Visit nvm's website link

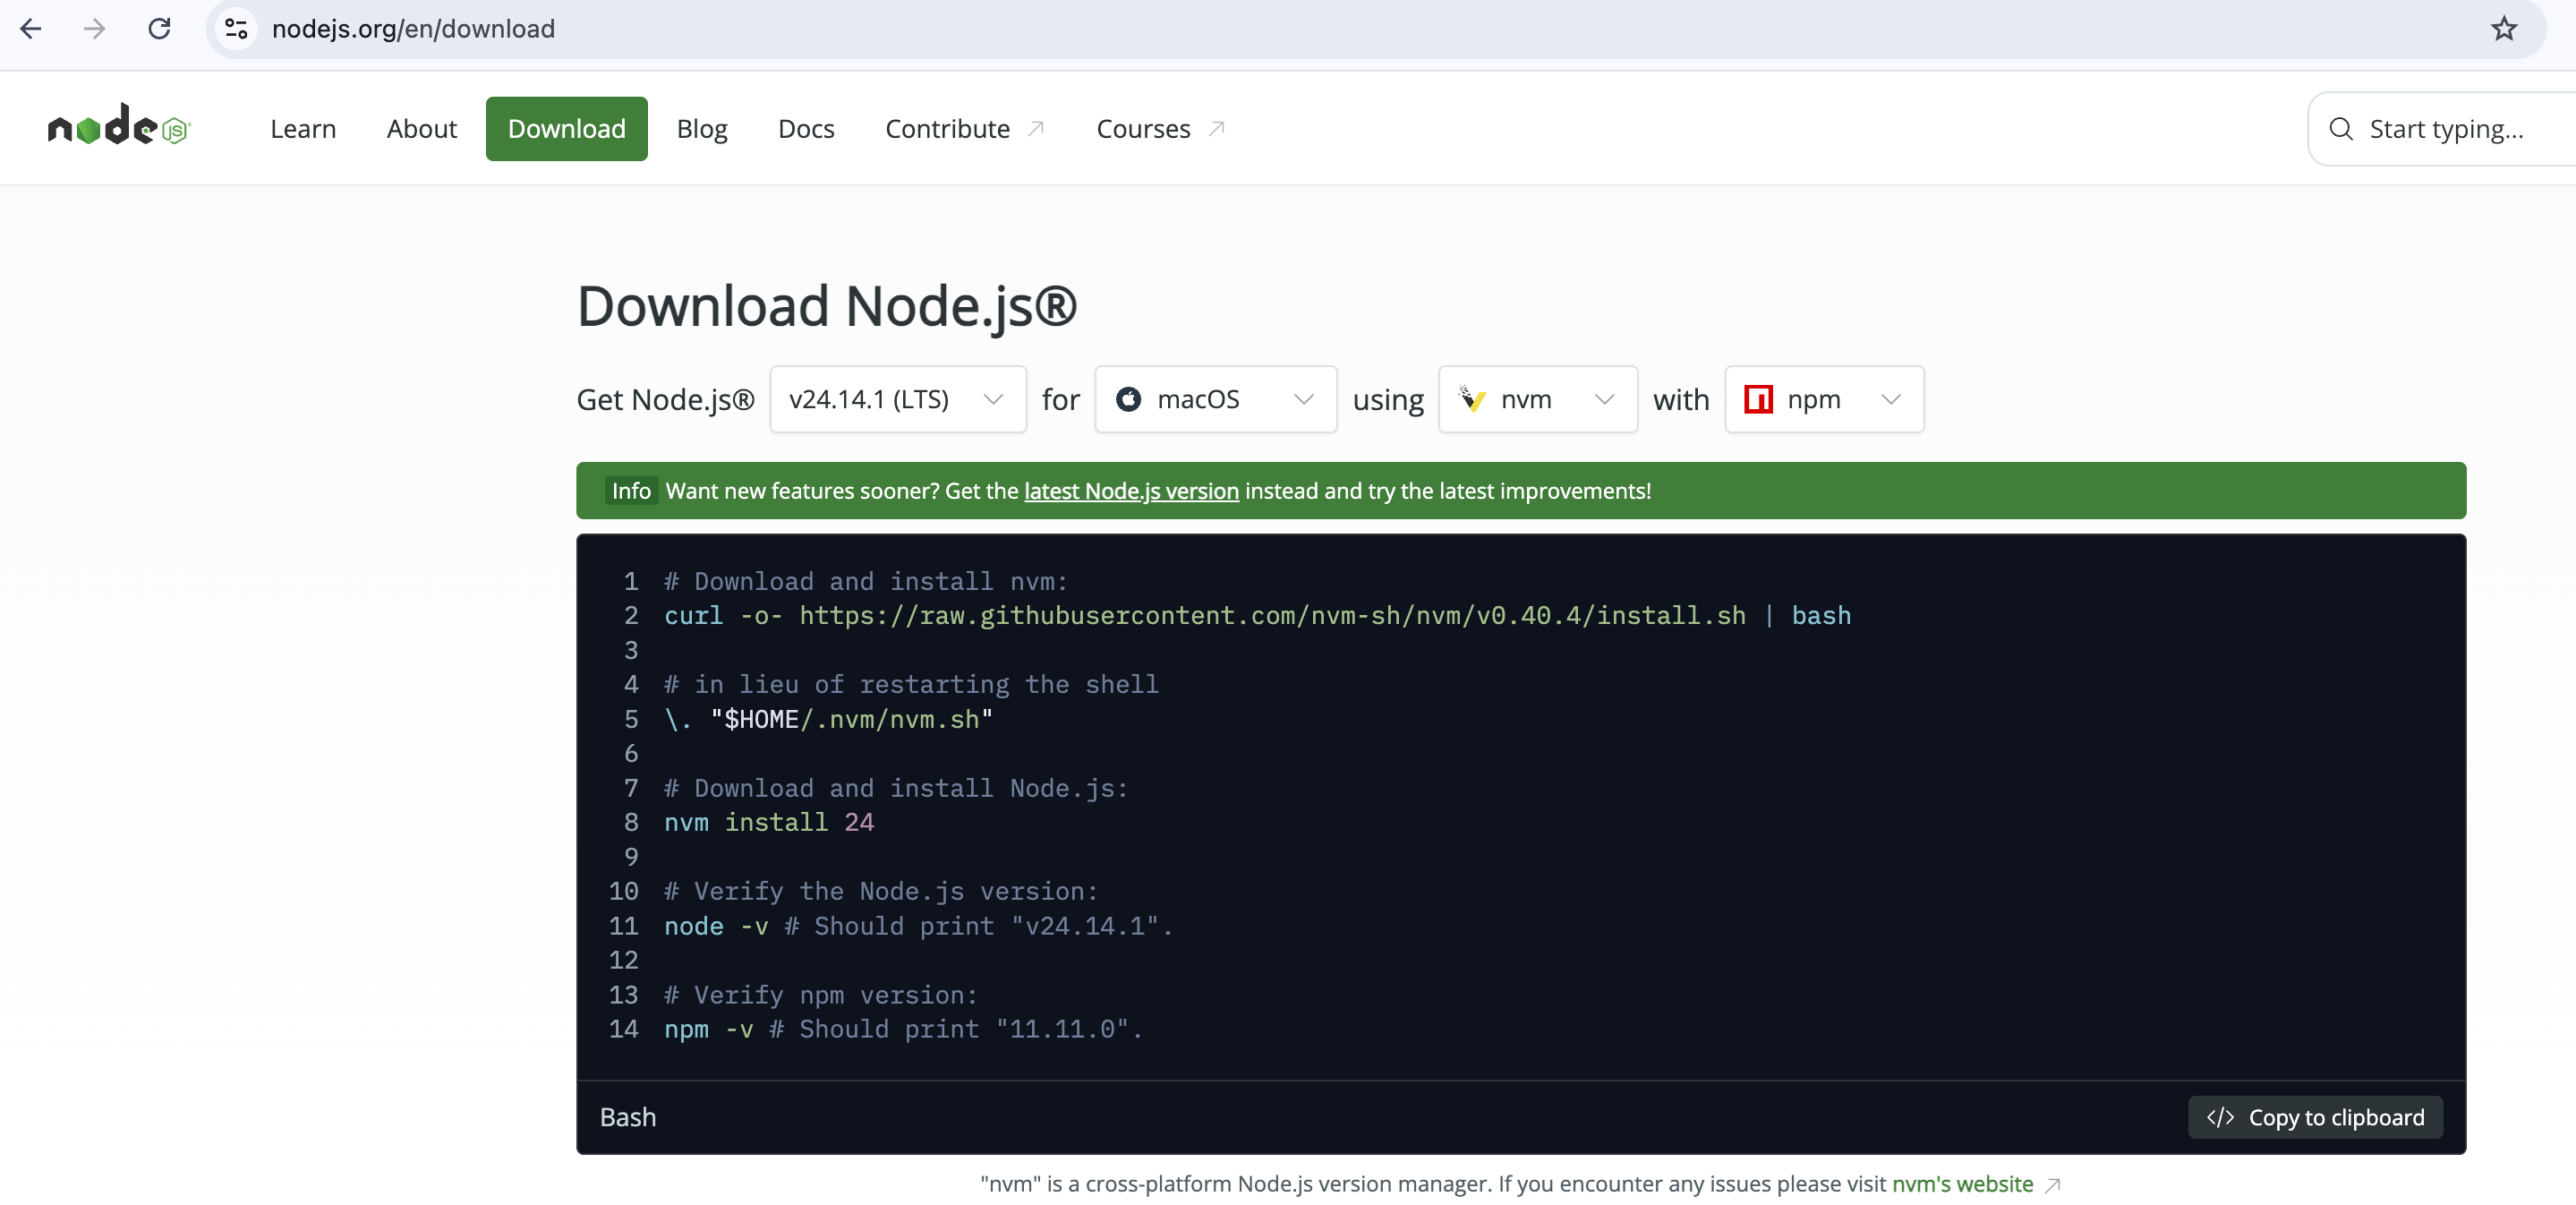coord(1962,1184)
